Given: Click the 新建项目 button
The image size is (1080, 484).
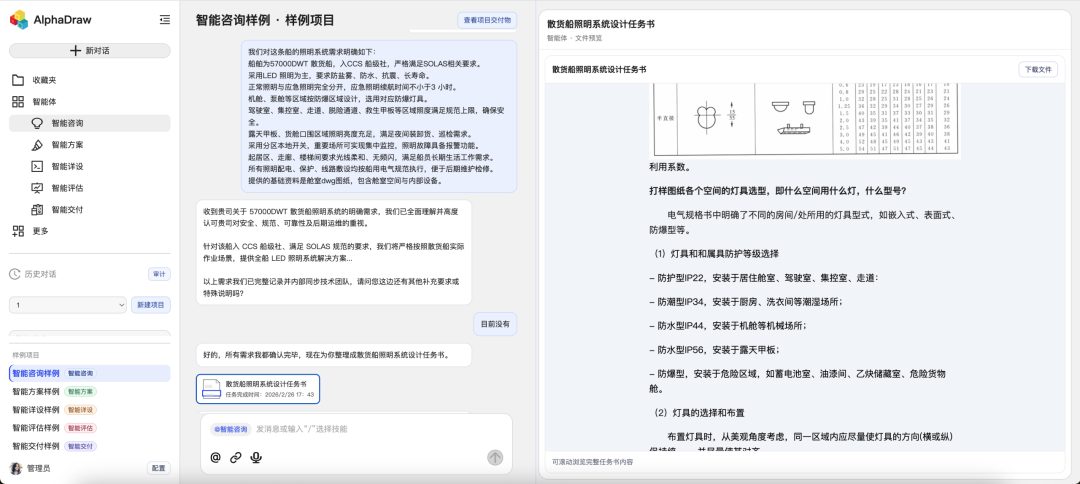Looking at the screenshot, I should [x=151, y=305].
